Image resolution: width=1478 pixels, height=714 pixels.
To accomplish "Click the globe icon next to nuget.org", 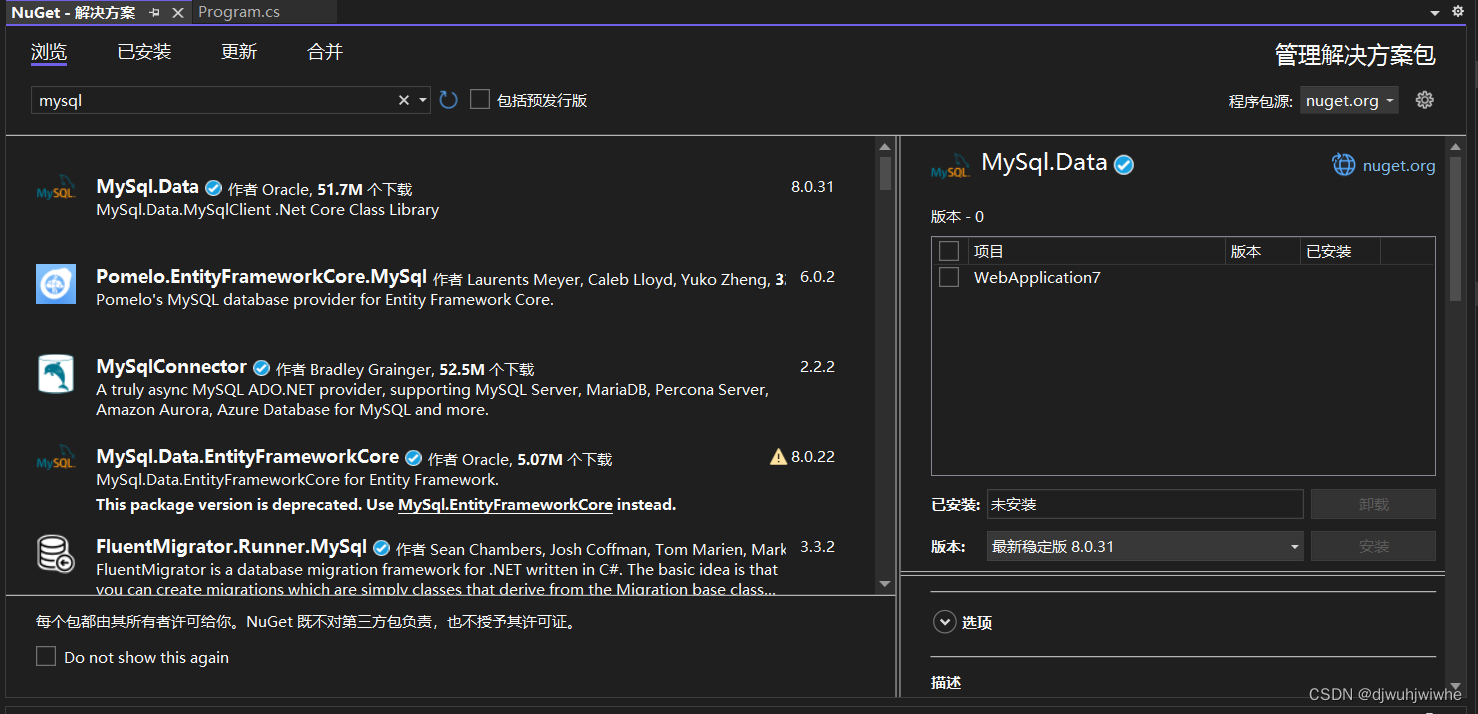I will tap(1343, 165).
